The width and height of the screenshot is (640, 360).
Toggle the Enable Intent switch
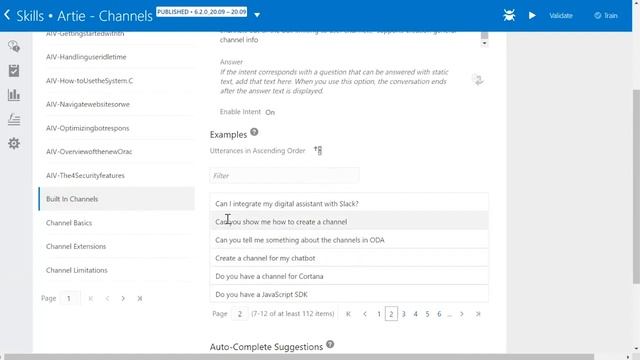[x=270, y=112]
